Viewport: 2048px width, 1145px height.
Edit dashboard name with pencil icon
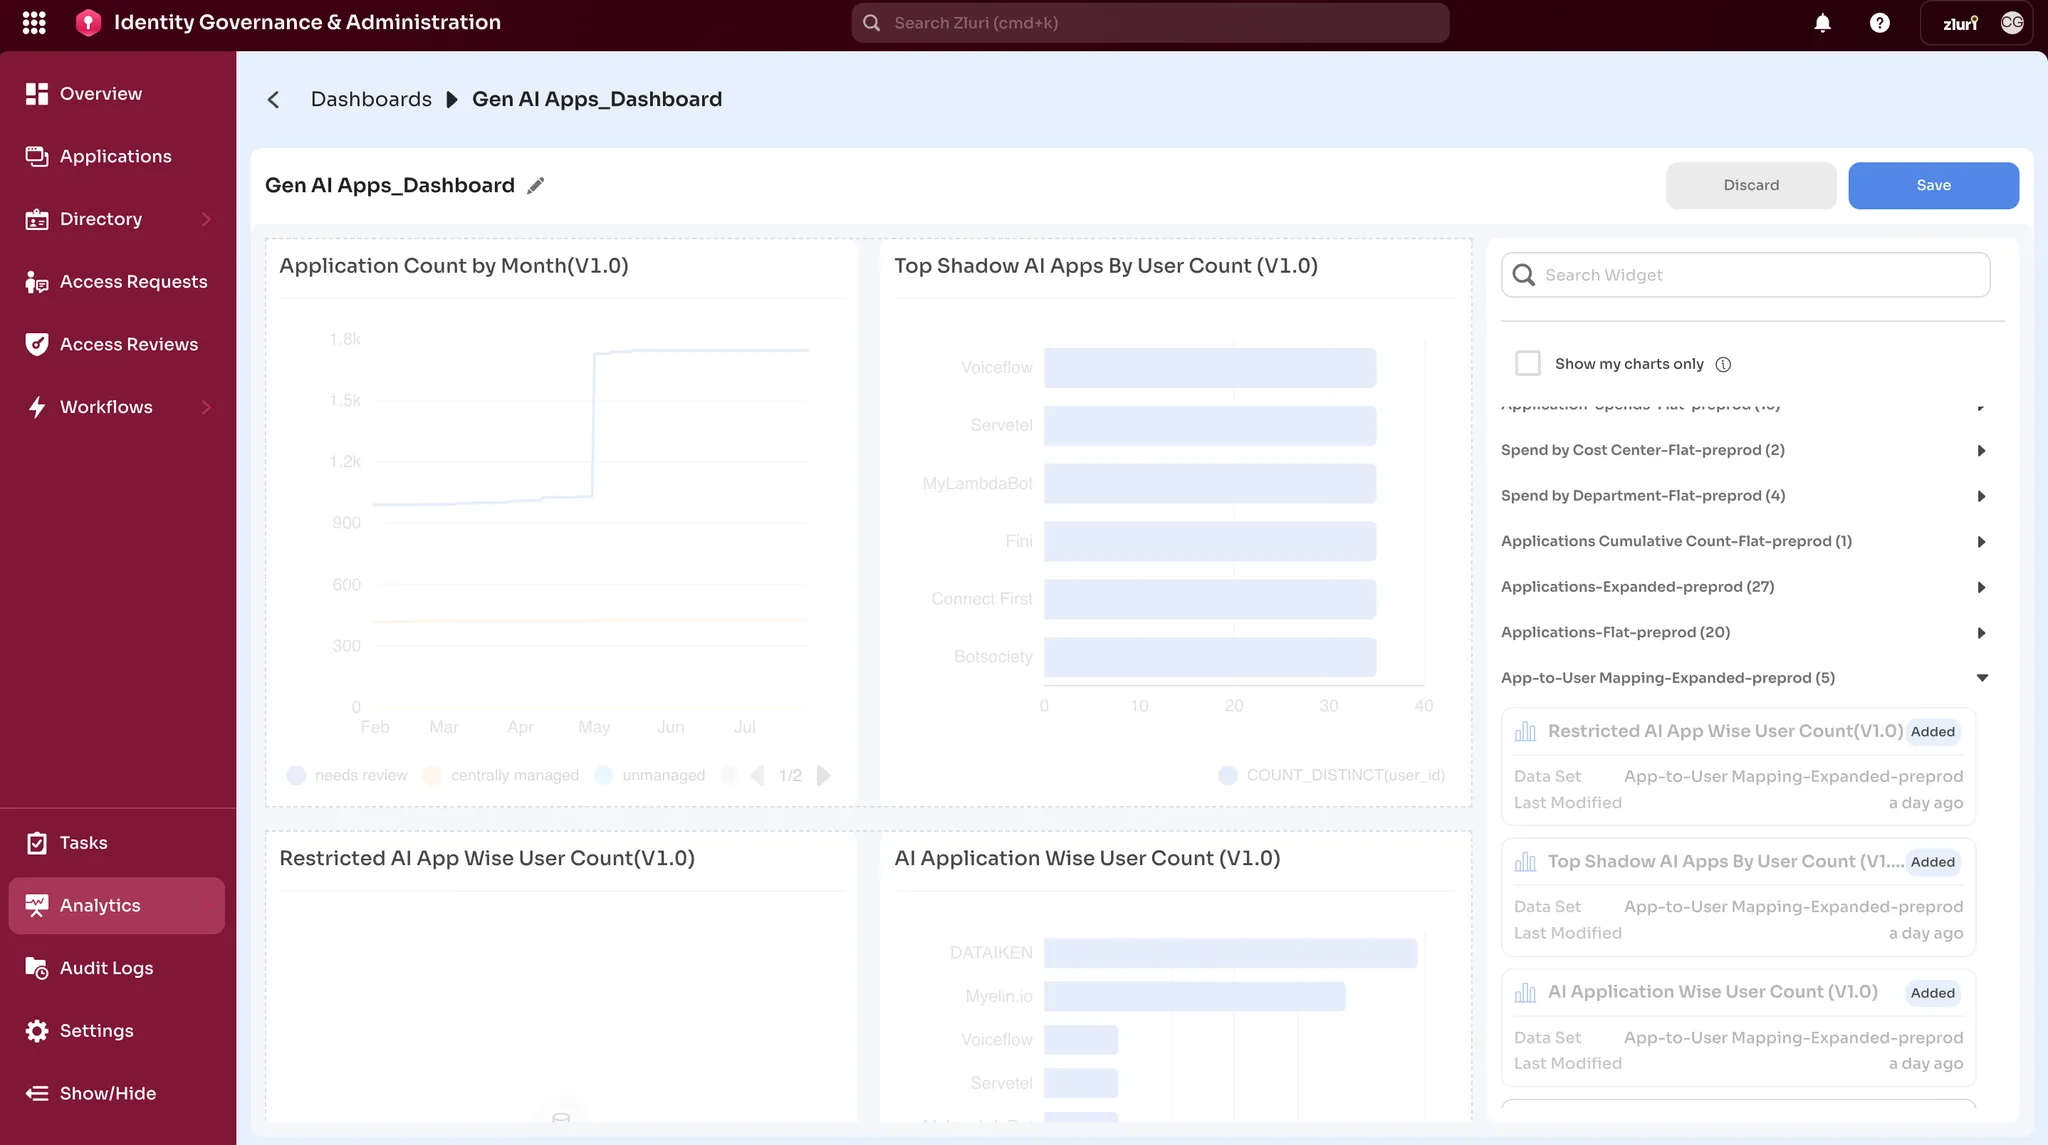[536, 186]
